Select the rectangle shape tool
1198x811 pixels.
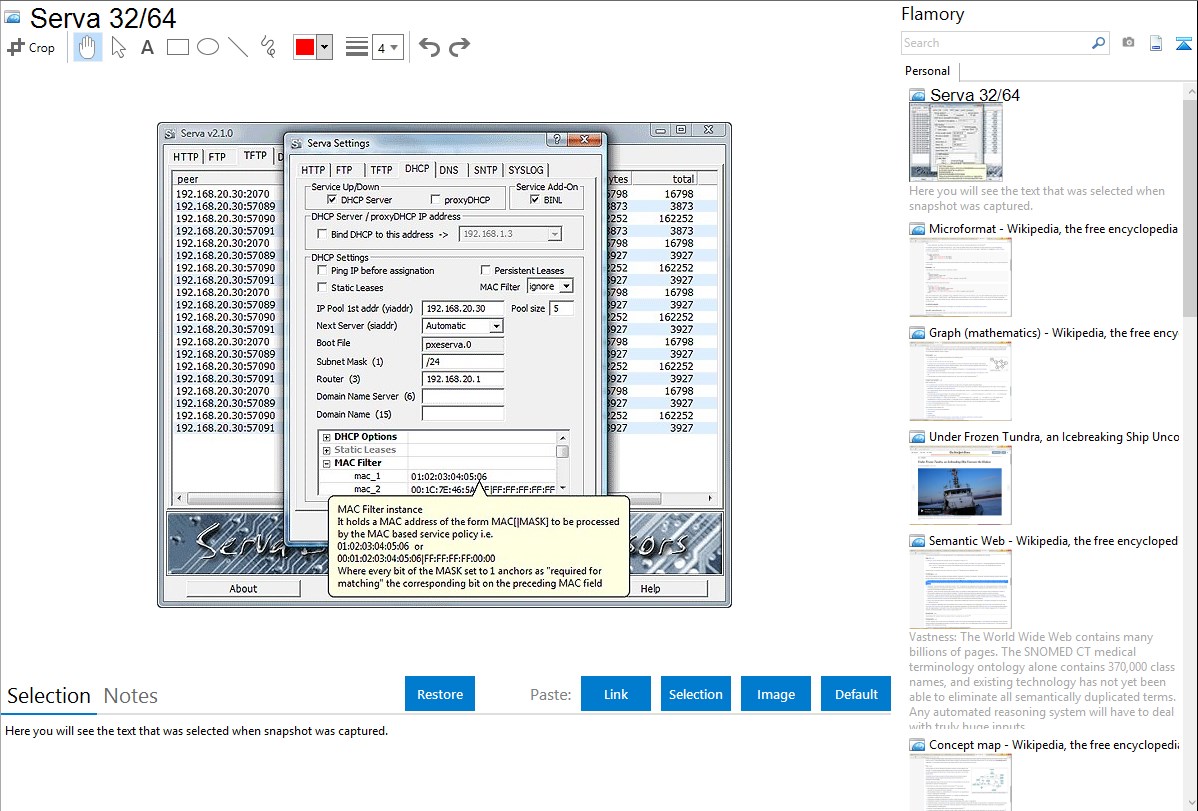(x=177, y=47)
